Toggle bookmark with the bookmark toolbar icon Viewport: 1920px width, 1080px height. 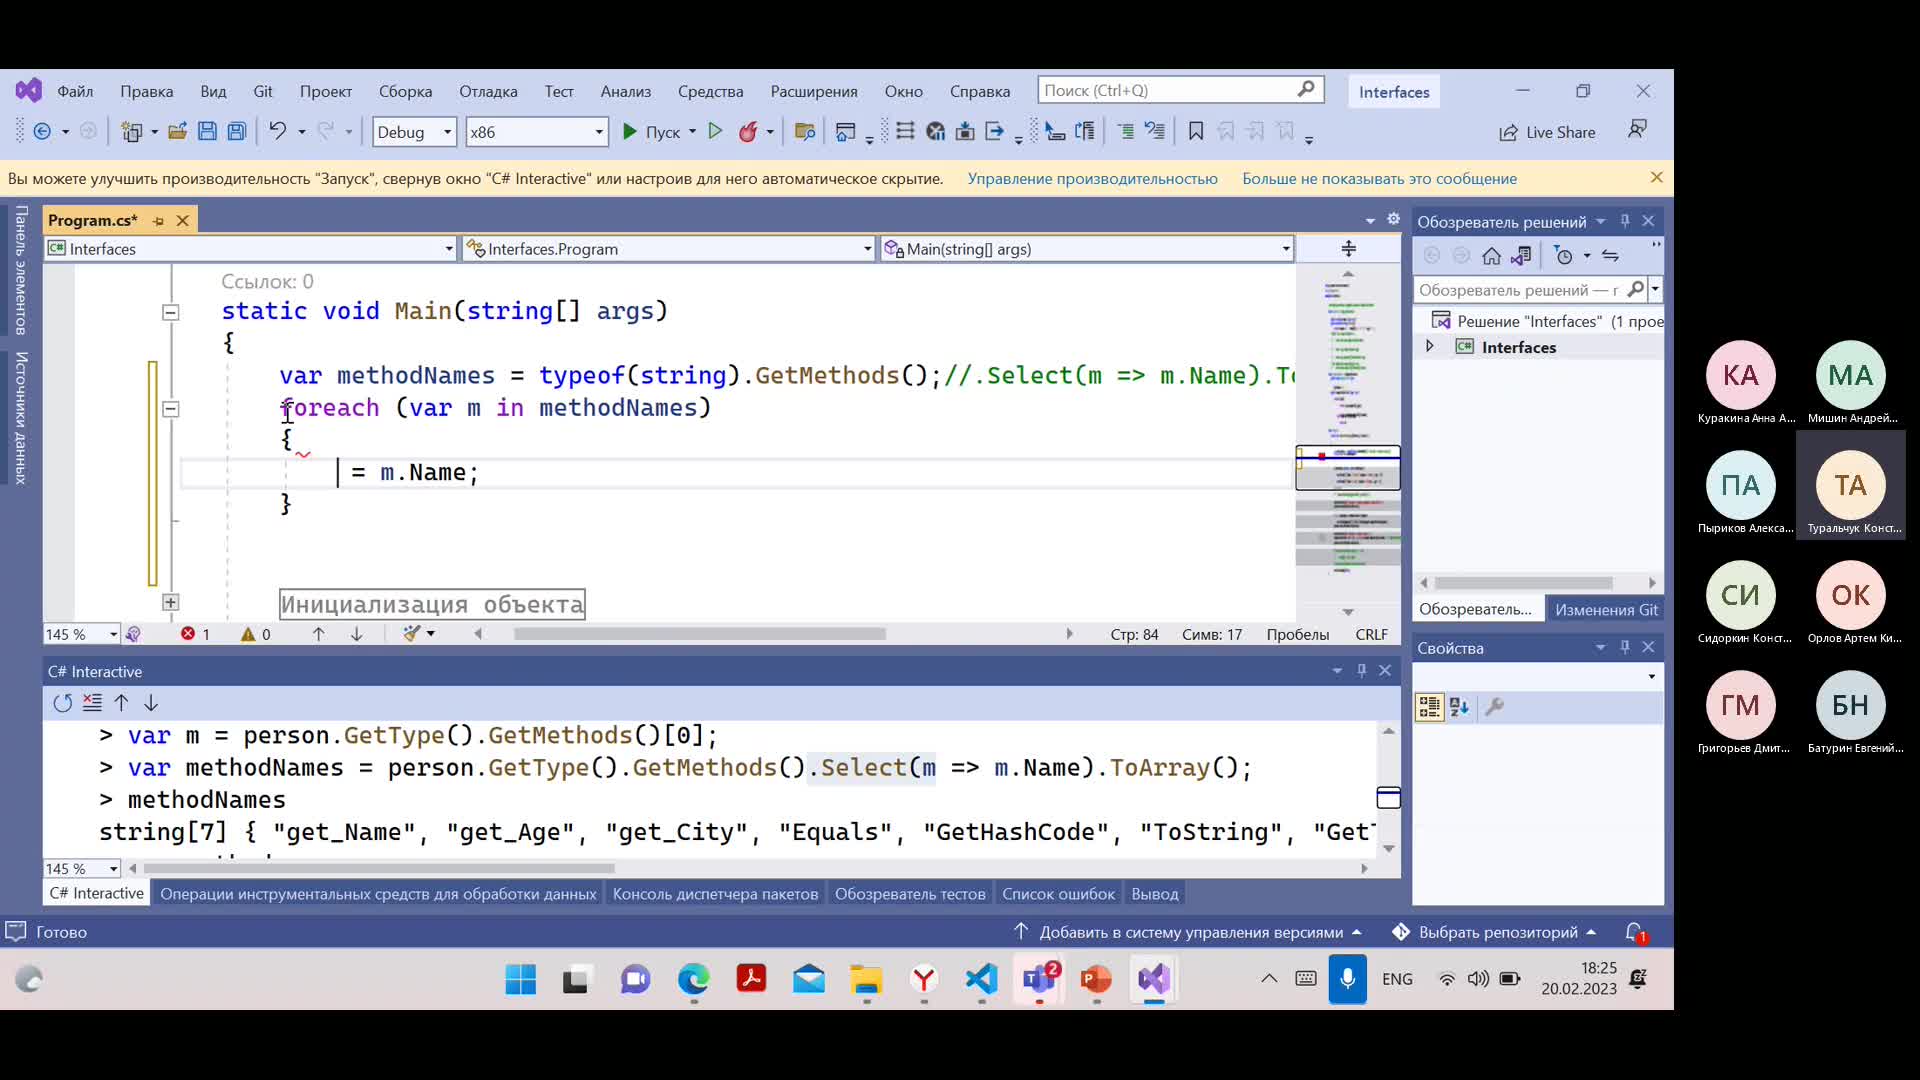[x=1195, y=131]
